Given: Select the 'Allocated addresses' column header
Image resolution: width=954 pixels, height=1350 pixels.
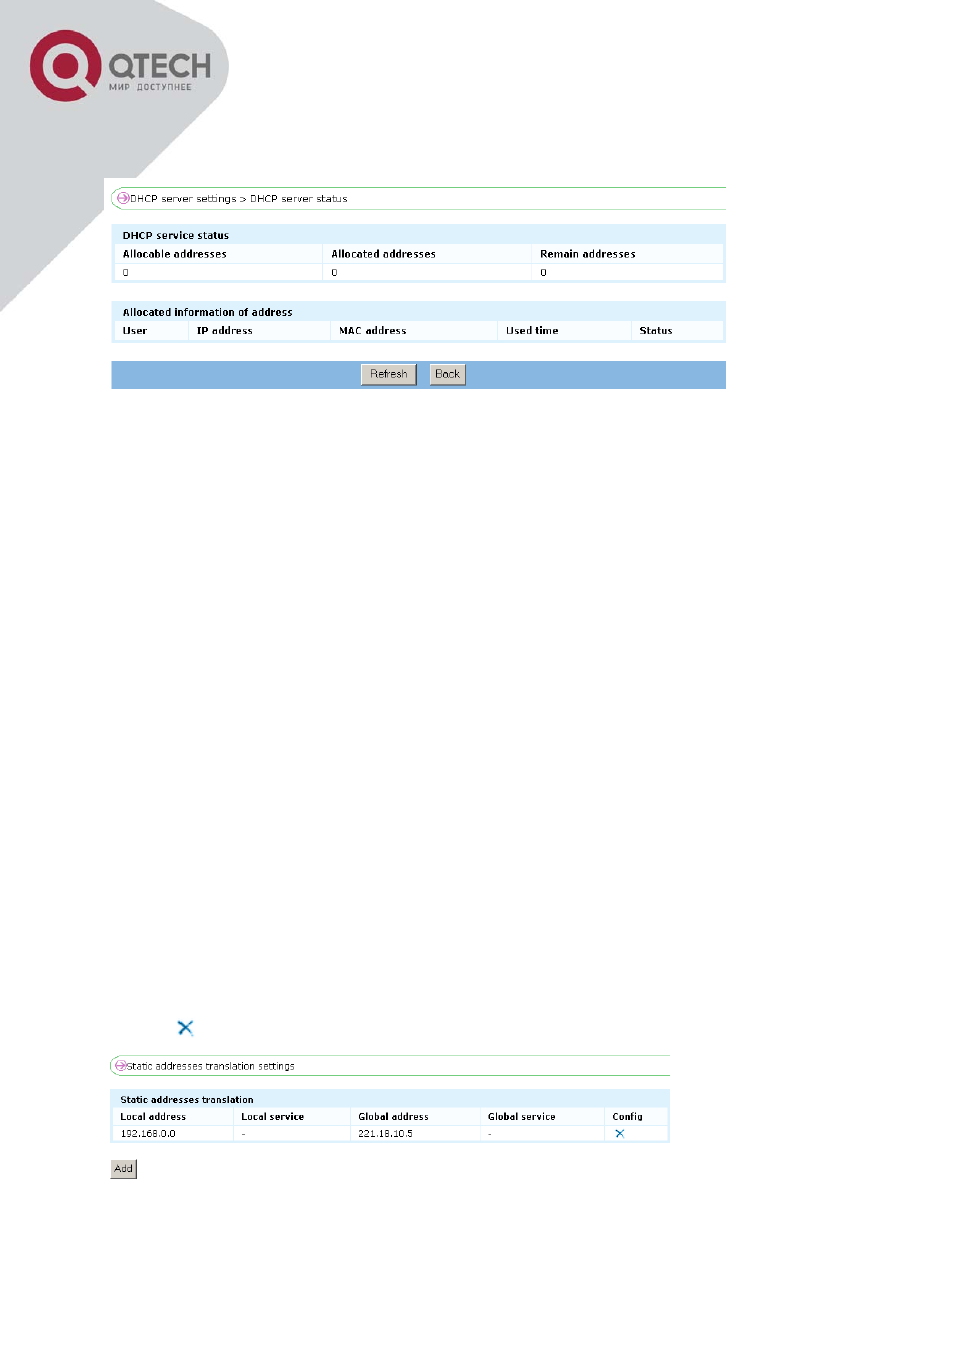Looking at the screenshot, I should tap(384, 254).
